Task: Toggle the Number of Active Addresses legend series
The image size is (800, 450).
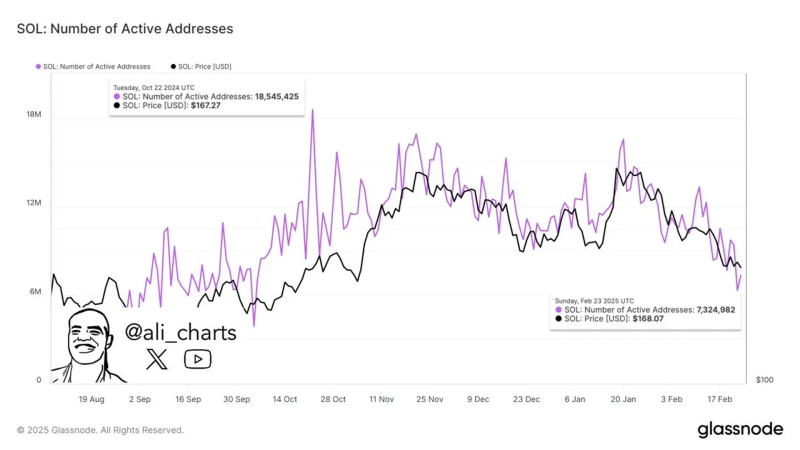Action: 94,67
